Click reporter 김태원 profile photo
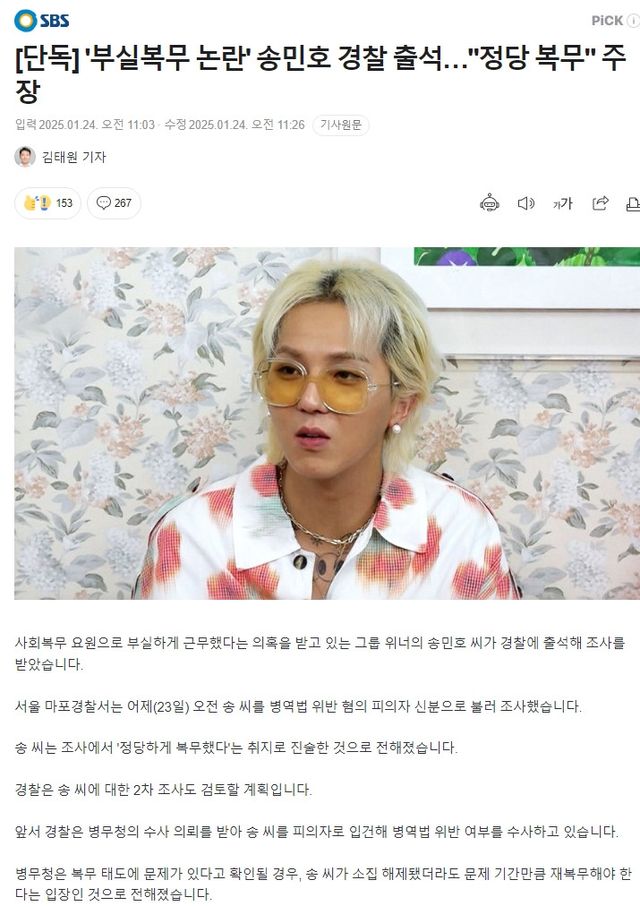The height and width of the screenshot is (907, 640). [x=25, y=157]
